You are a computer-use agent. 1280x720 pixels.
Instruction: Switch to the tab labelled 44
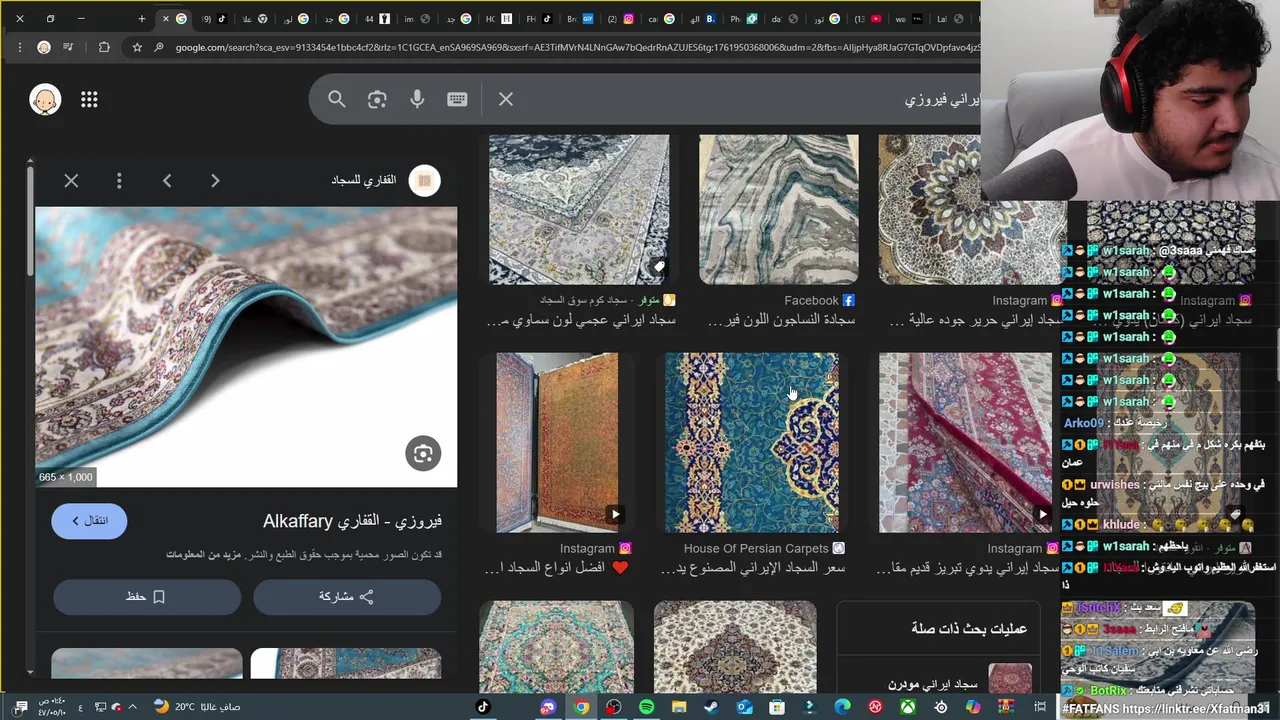(x=377, y=18)
